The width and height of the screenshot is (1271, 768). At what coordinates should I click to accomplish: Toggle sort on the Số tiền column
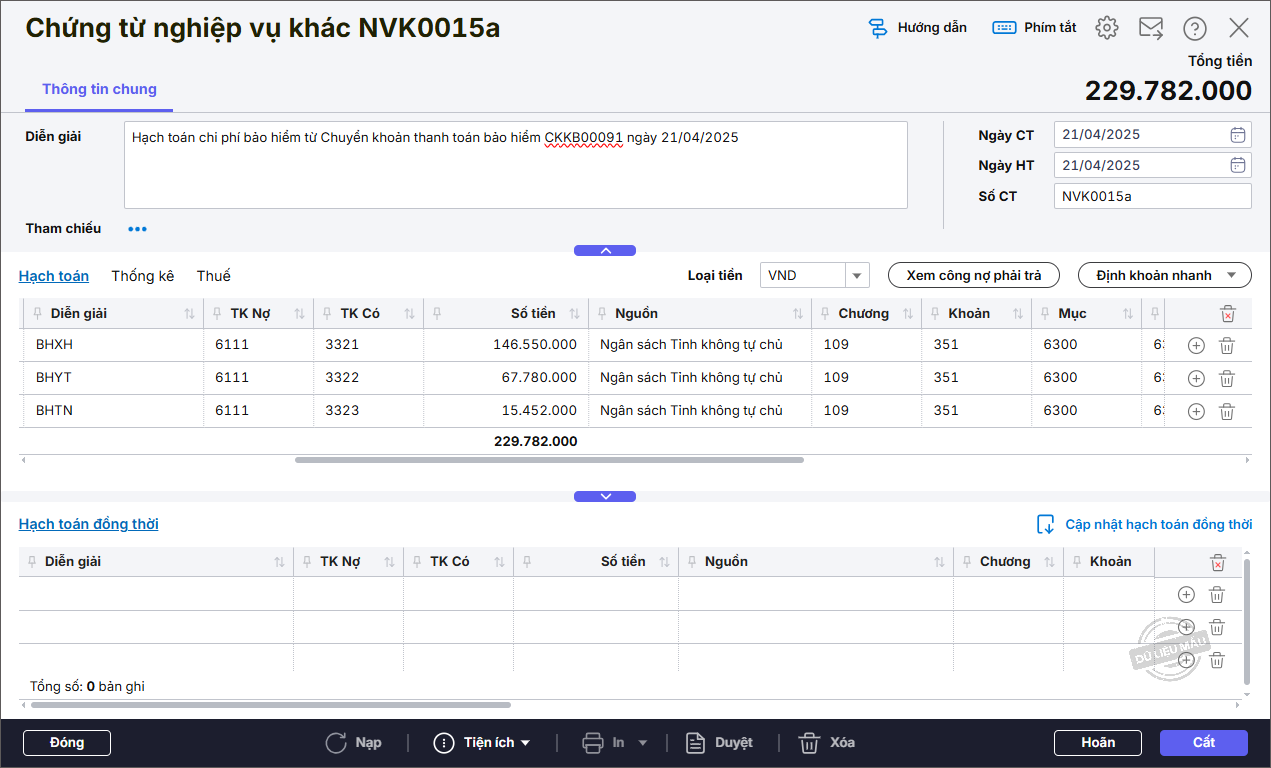574,314
